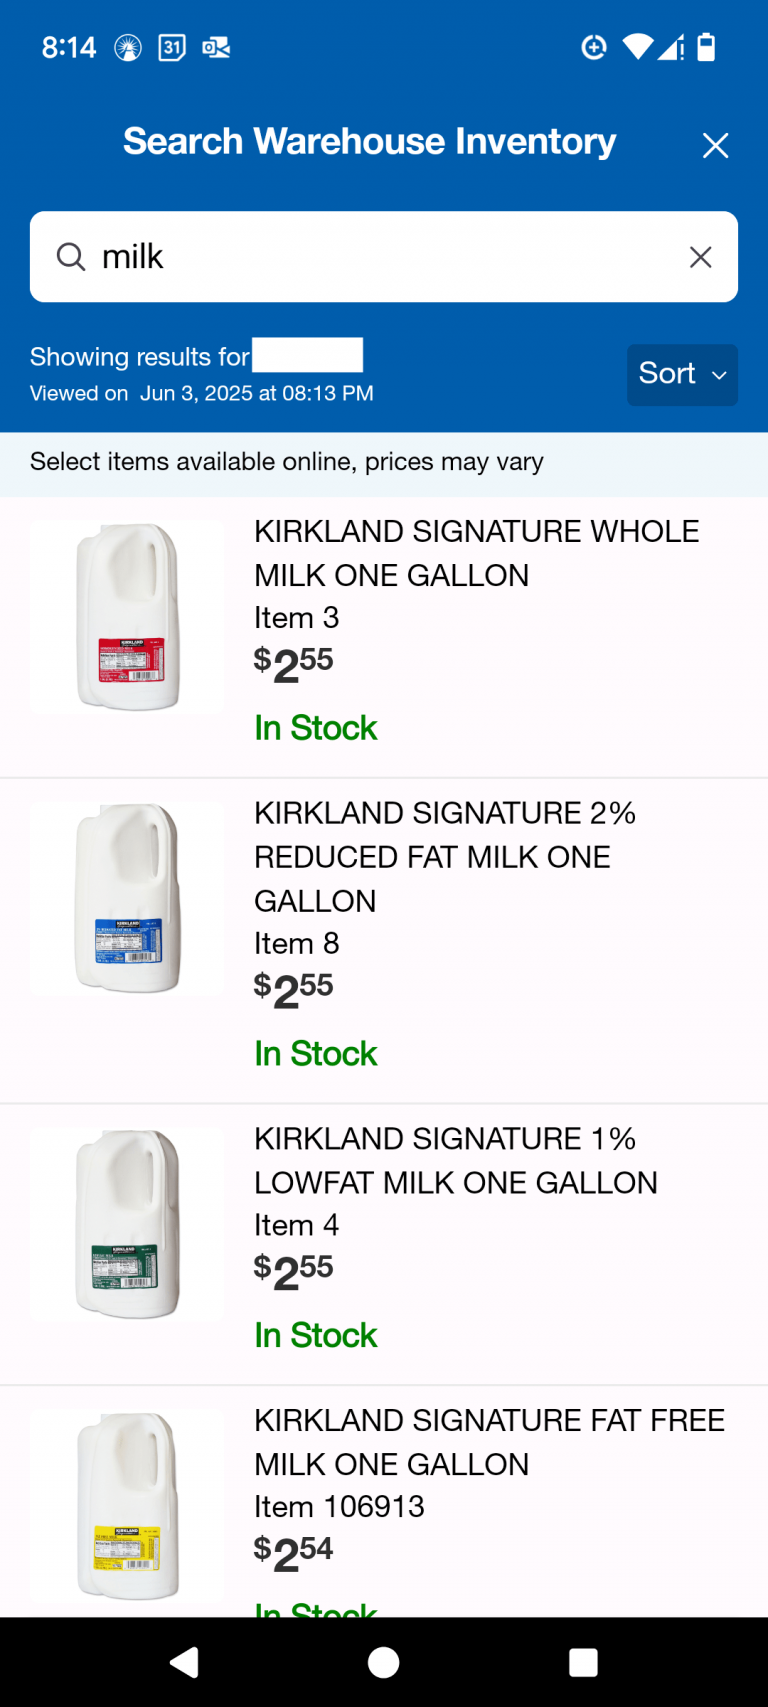The height and width of the screenshot is (1707, 768).
Task: Open the 2% reduced fat milk thumbnail
Action: click(x=127, y=898)
